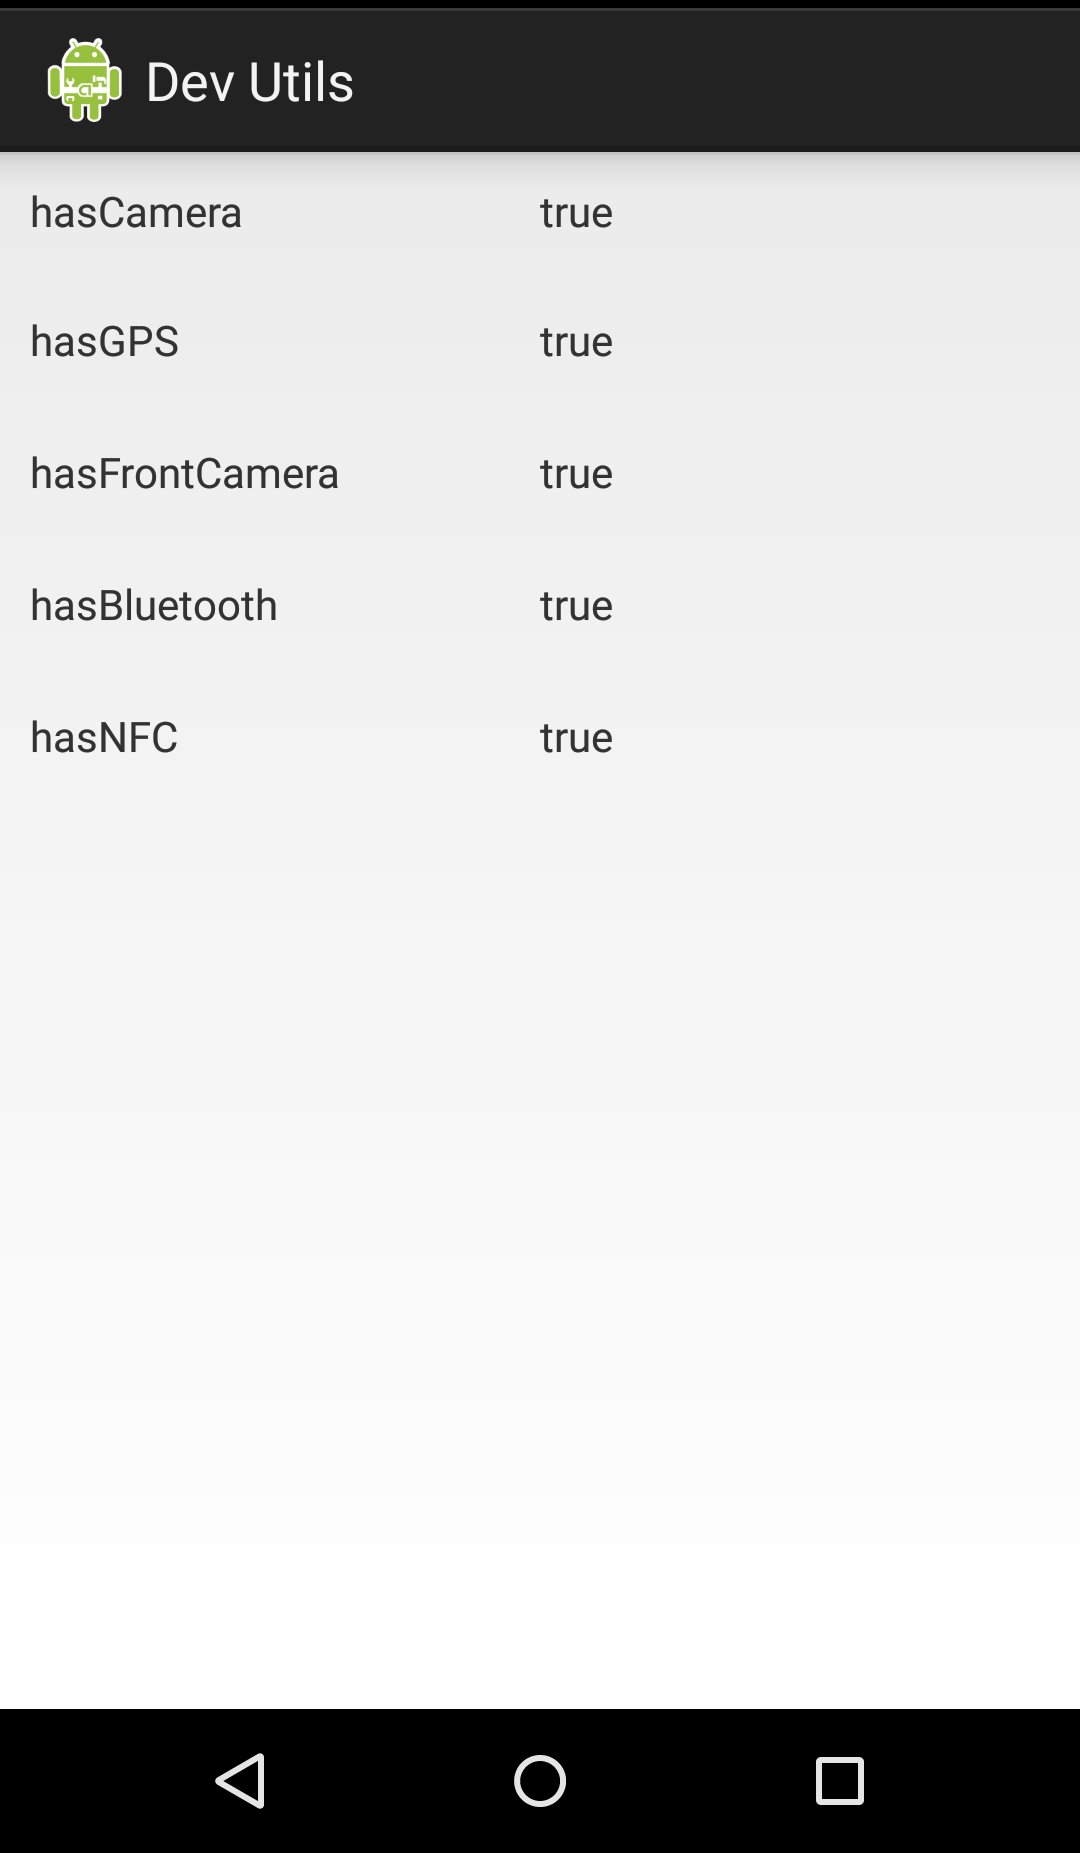Select the hasNFC label
The height and width of the screenshot is (1853, 1080).
click(104, 737)
